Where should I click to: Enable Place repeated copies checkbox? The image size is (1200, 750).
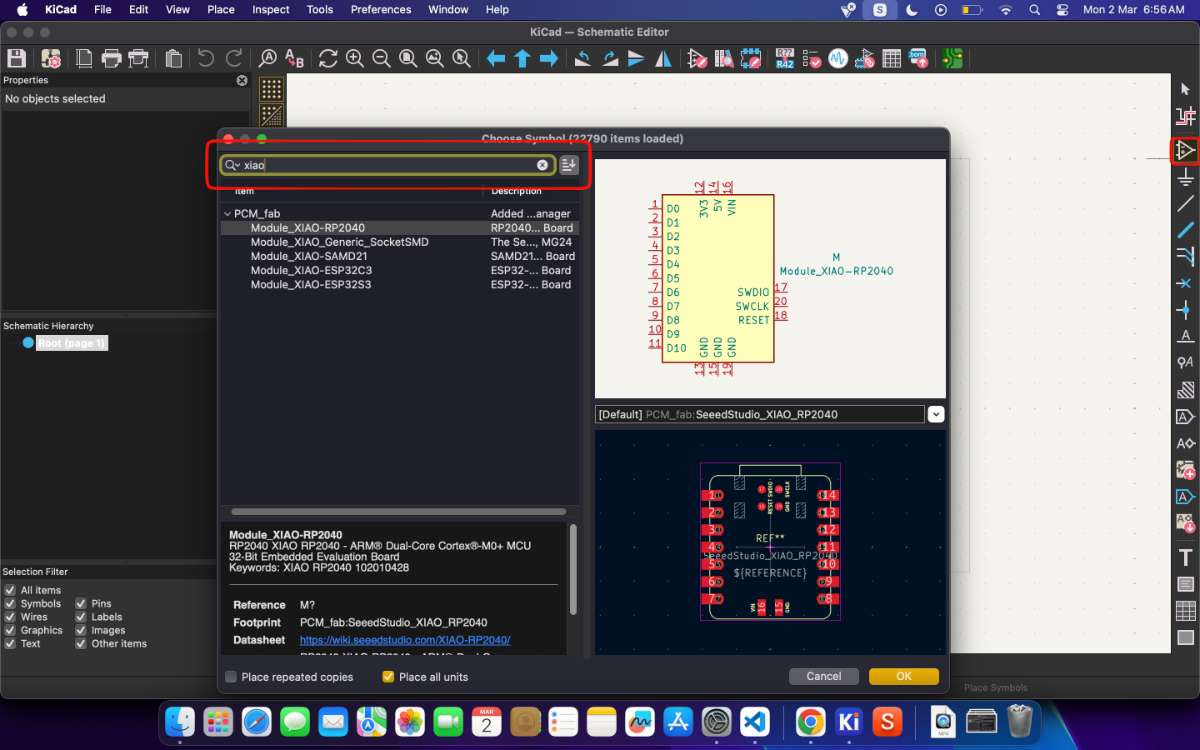pyautogui.click(x=231, y=677)
